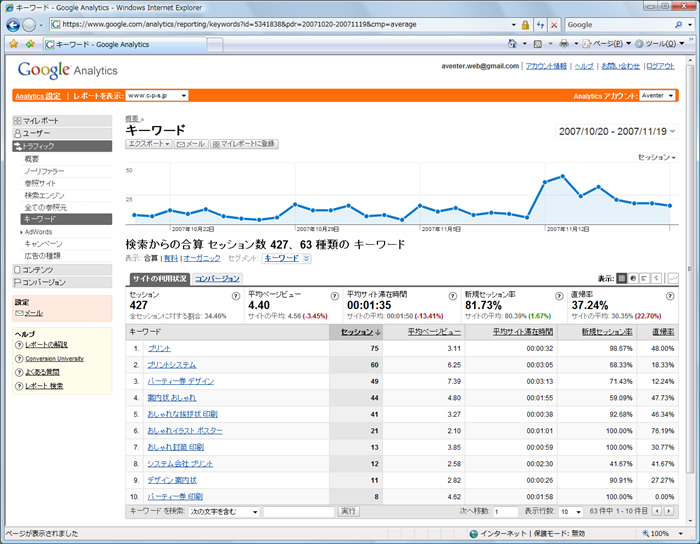
Task: Click the mail icon in 設定 box
Action: click(19, 313)
